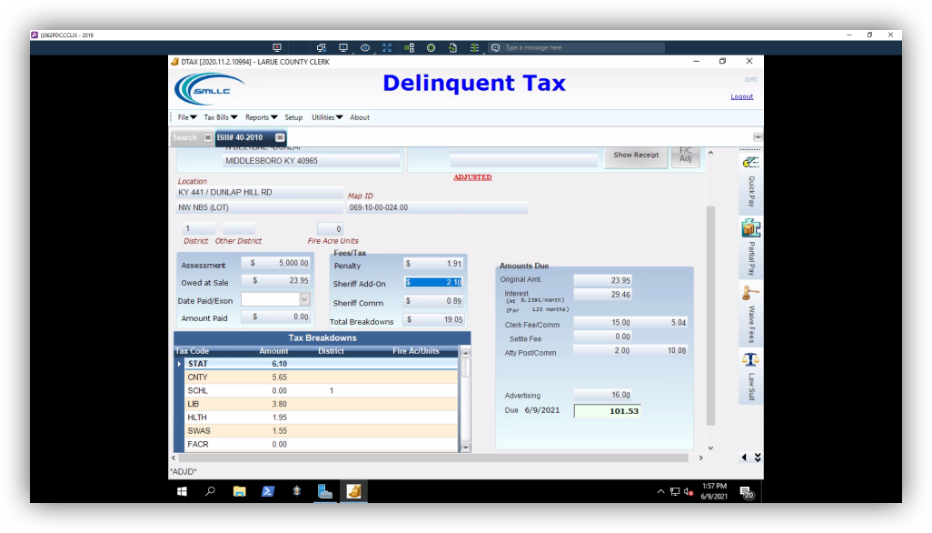The width and height of the screenshot is (932, 533).
Task: Select the Waive Fees gavel icon
Action: (x=750, y=293)
